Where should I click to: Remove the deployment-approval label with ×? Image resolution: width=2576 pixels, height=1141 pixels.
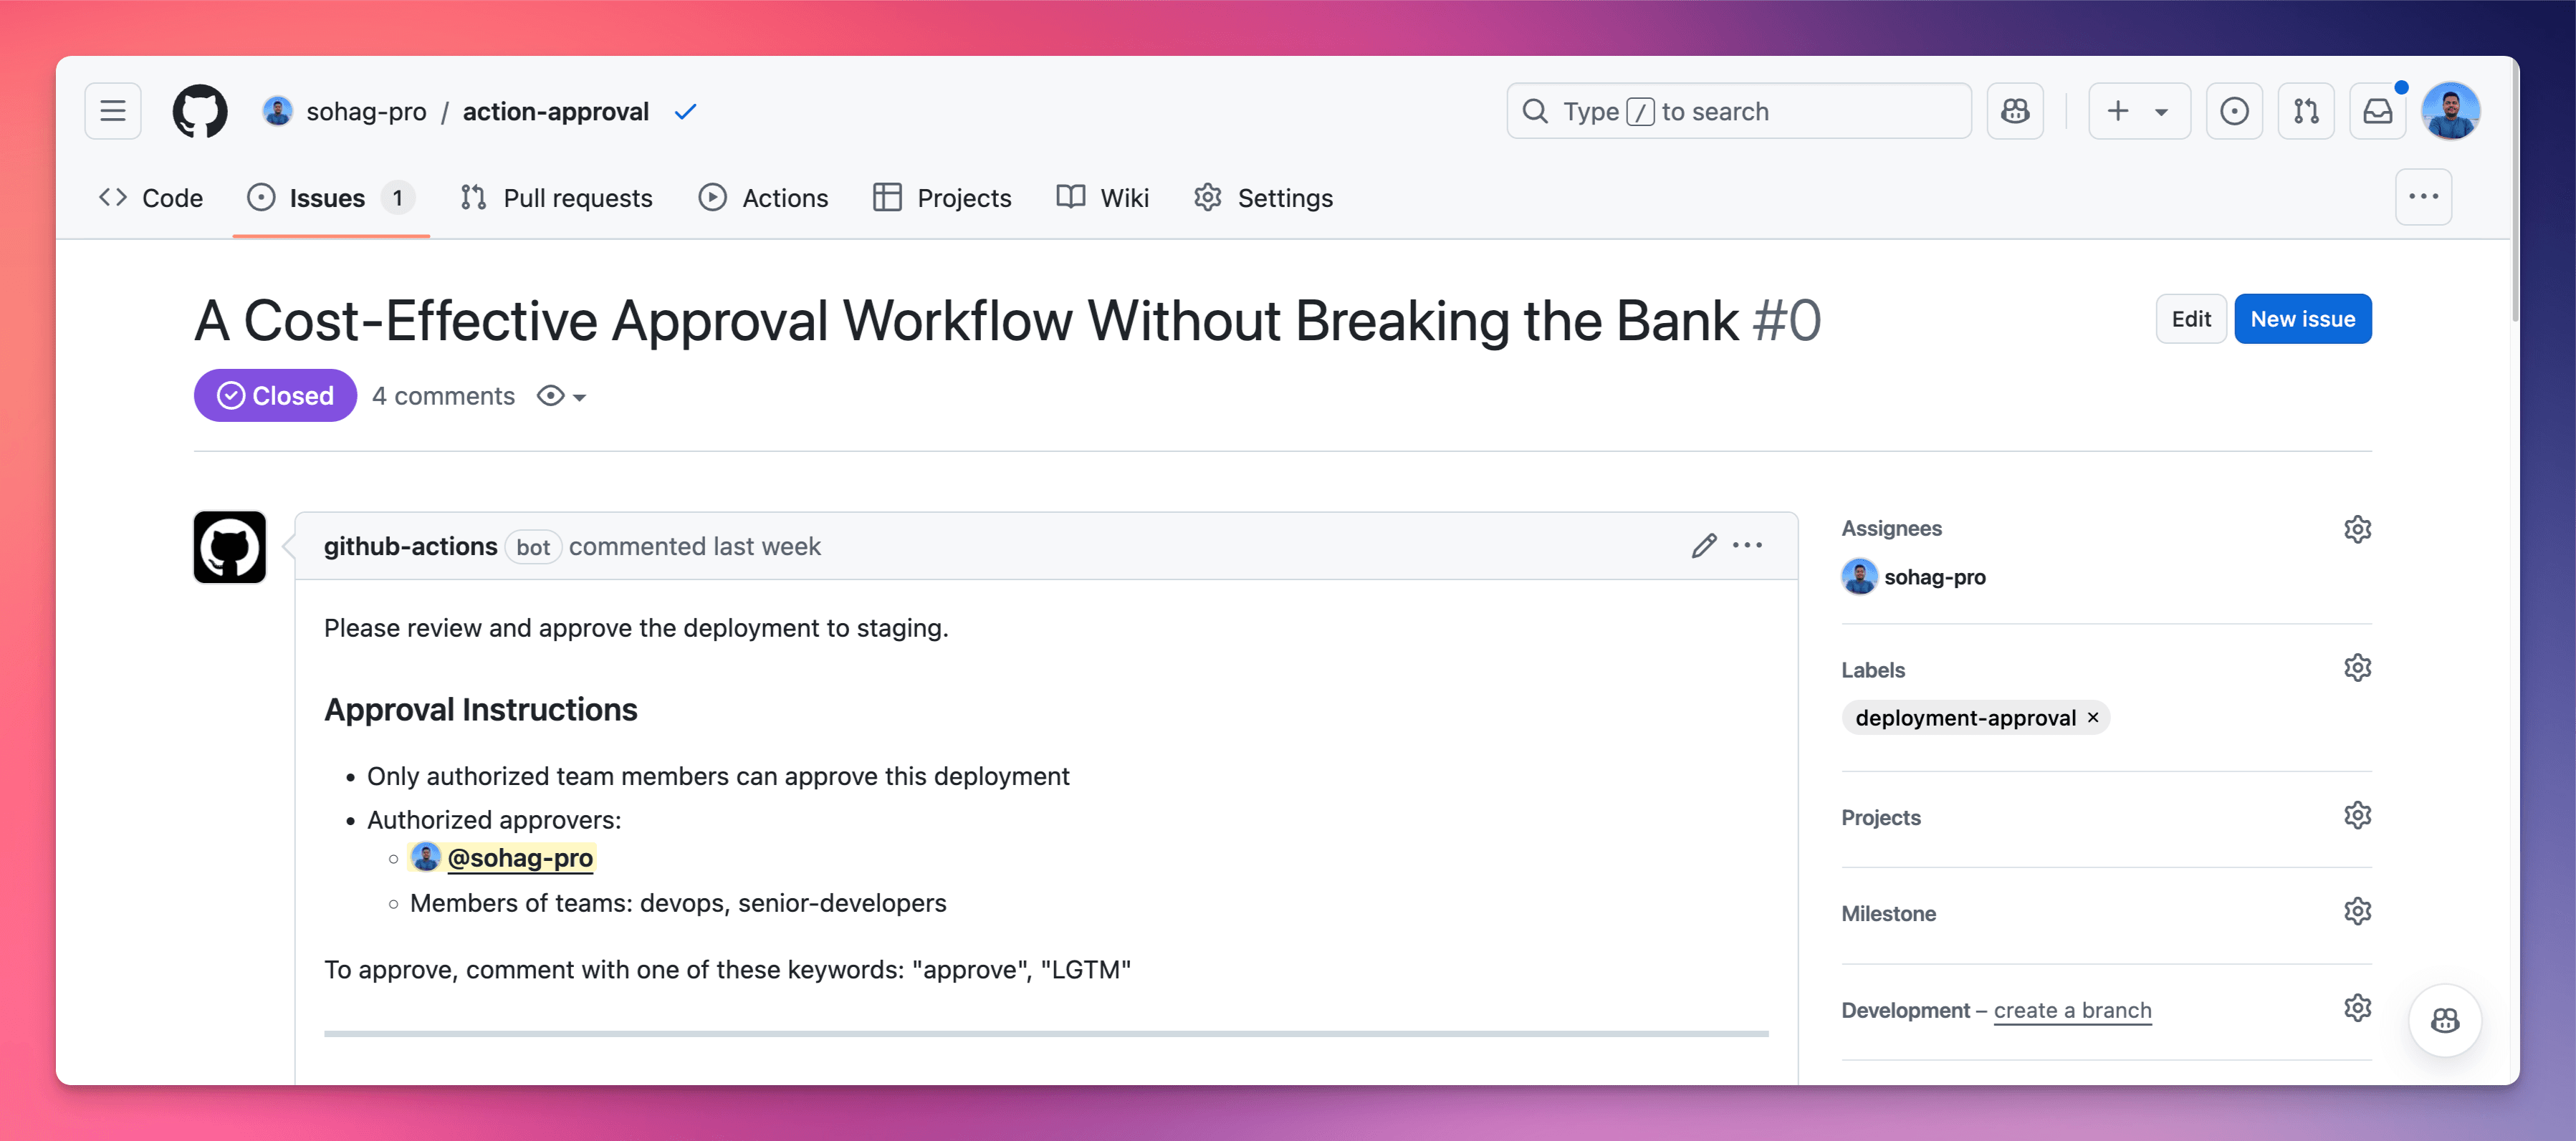[2093, 717]
